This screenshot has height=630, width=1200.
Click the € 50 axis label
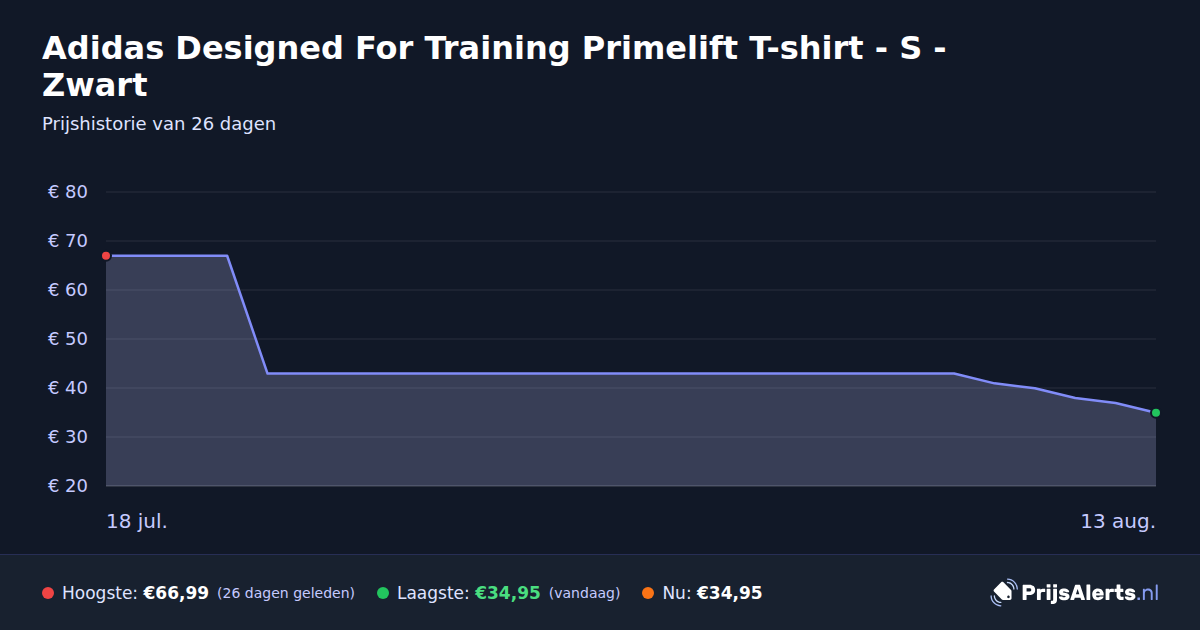click(68, 339)
